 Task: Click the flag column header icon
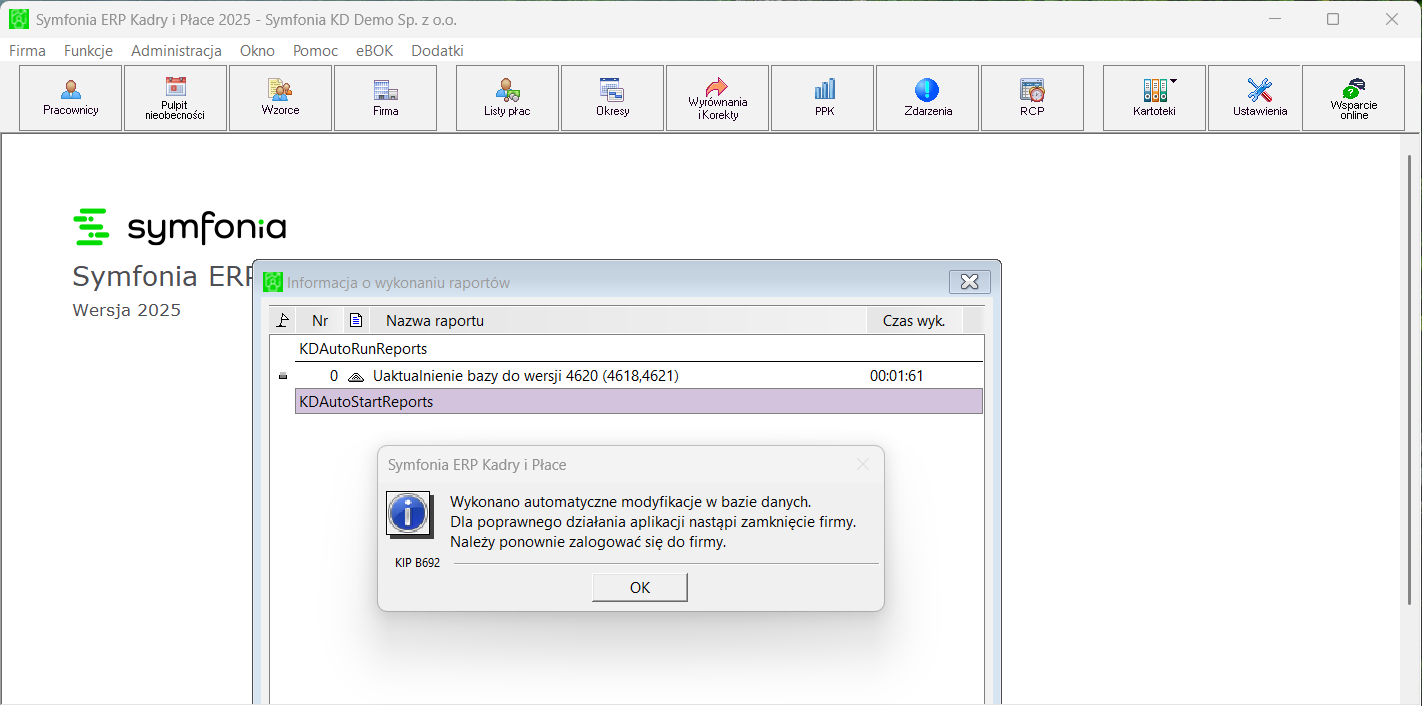[x=283, y=321]
